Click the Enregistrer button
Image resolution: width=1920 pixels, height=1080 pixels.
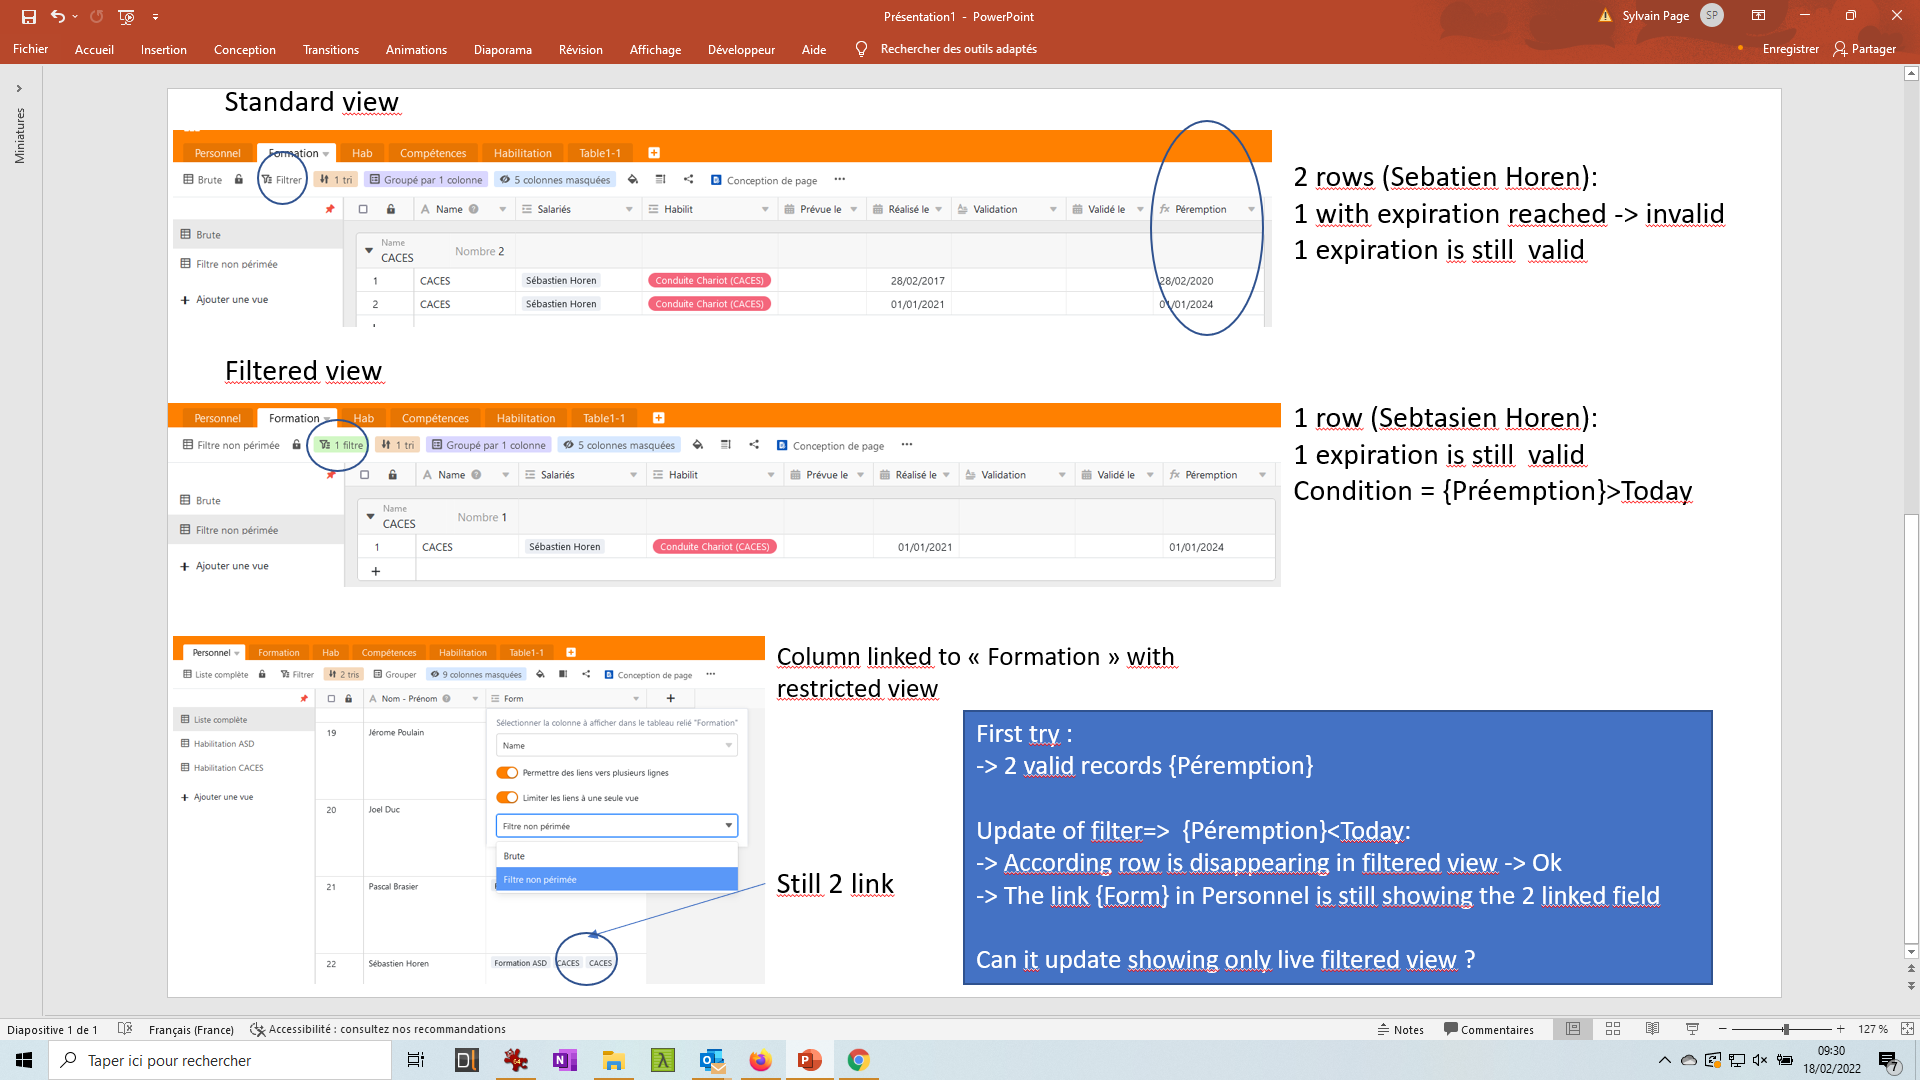[1790, 49]
